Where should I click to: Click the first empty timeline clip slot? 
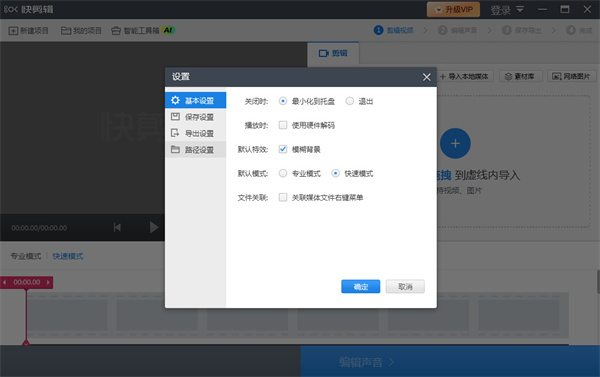(67, 315)
